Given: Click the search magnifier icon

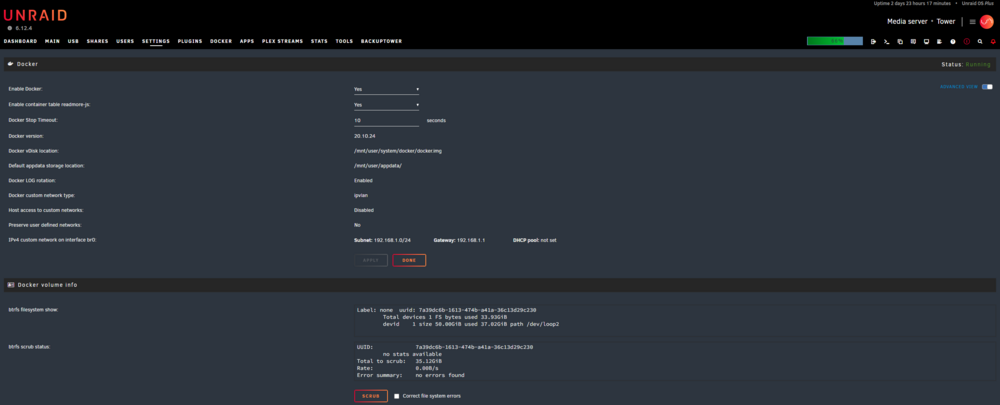Looking at the screenshot, I should click(980, 41).
